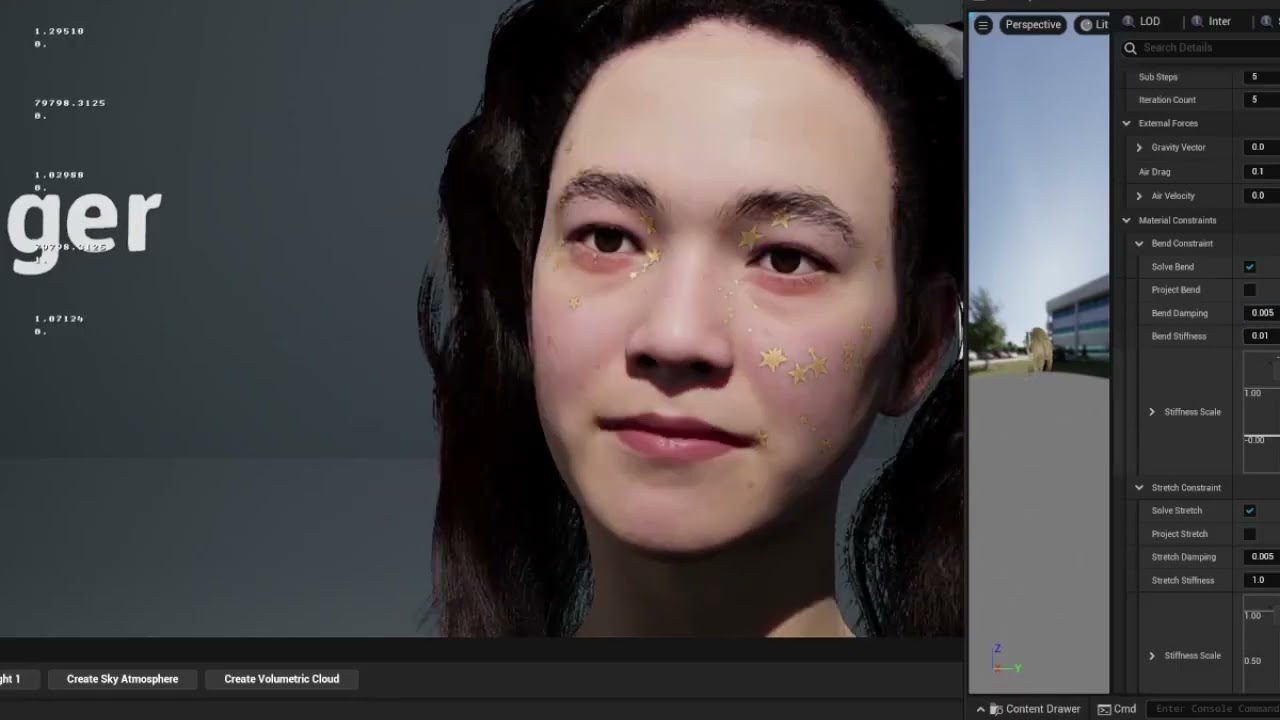Screen dimensions: 1280x720
Task: Click the Stretch Stiffness value field
Action: [x=1262, y=580]
